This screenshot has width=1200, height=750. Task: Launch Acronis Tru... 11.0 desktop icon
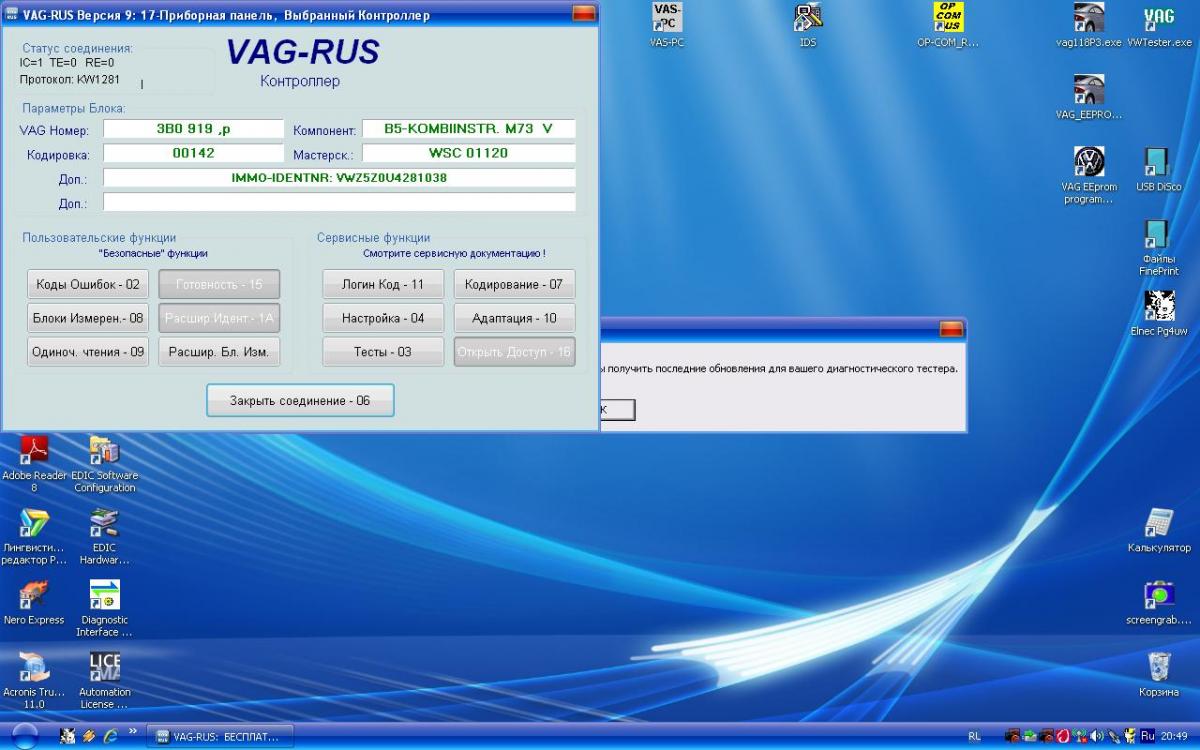(x=34, y=680)
